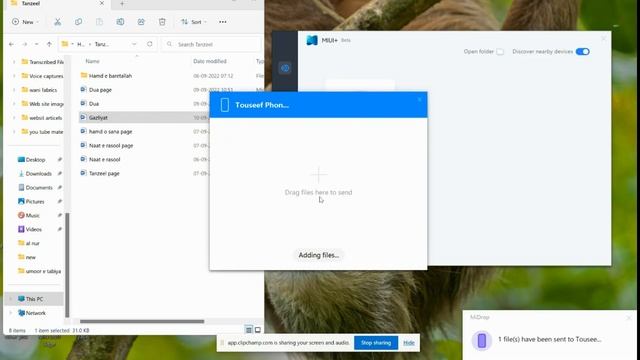Select the Tanzeel tab in File Explorer
The height and width of the screenshot is (360, 640).
pyautogui.click(x=57, y=4)
